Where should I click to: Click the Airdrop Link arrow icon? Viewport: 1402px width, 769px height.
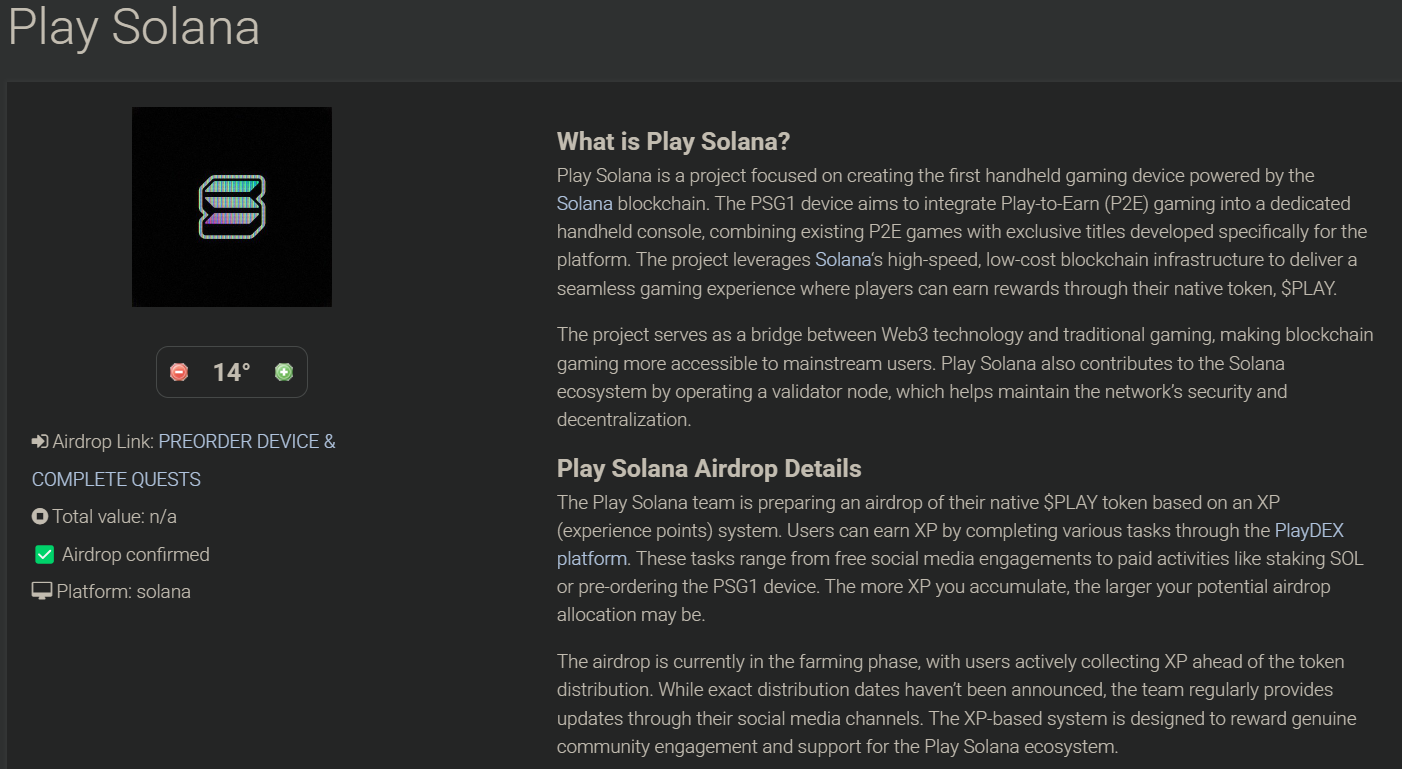point(40,441)
